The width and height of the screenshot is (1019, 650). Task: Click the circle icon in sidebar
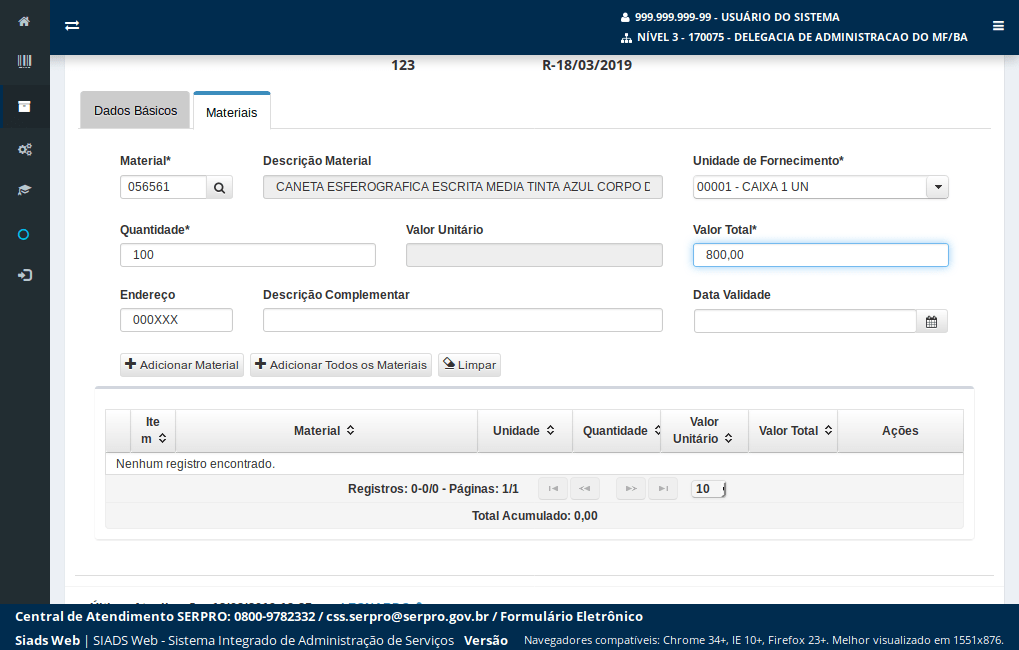23,235
